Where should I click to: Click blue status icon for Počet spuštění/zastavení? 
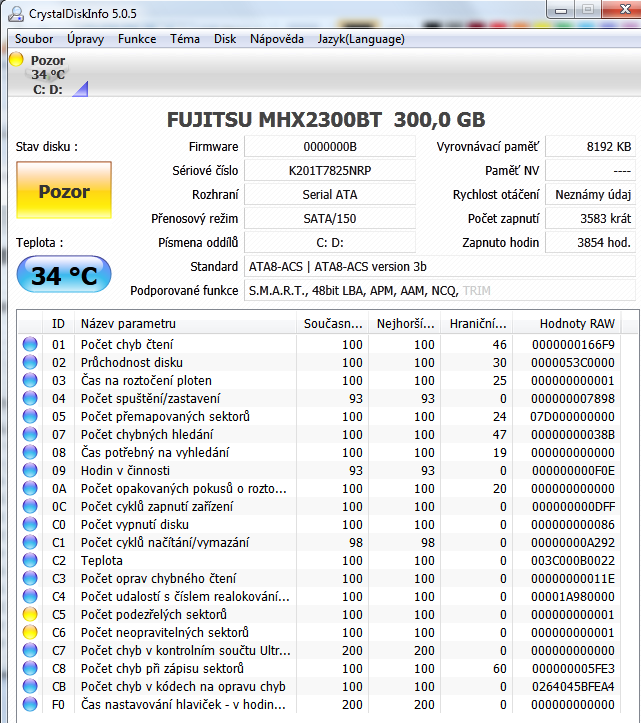click(x=30, y=398)
